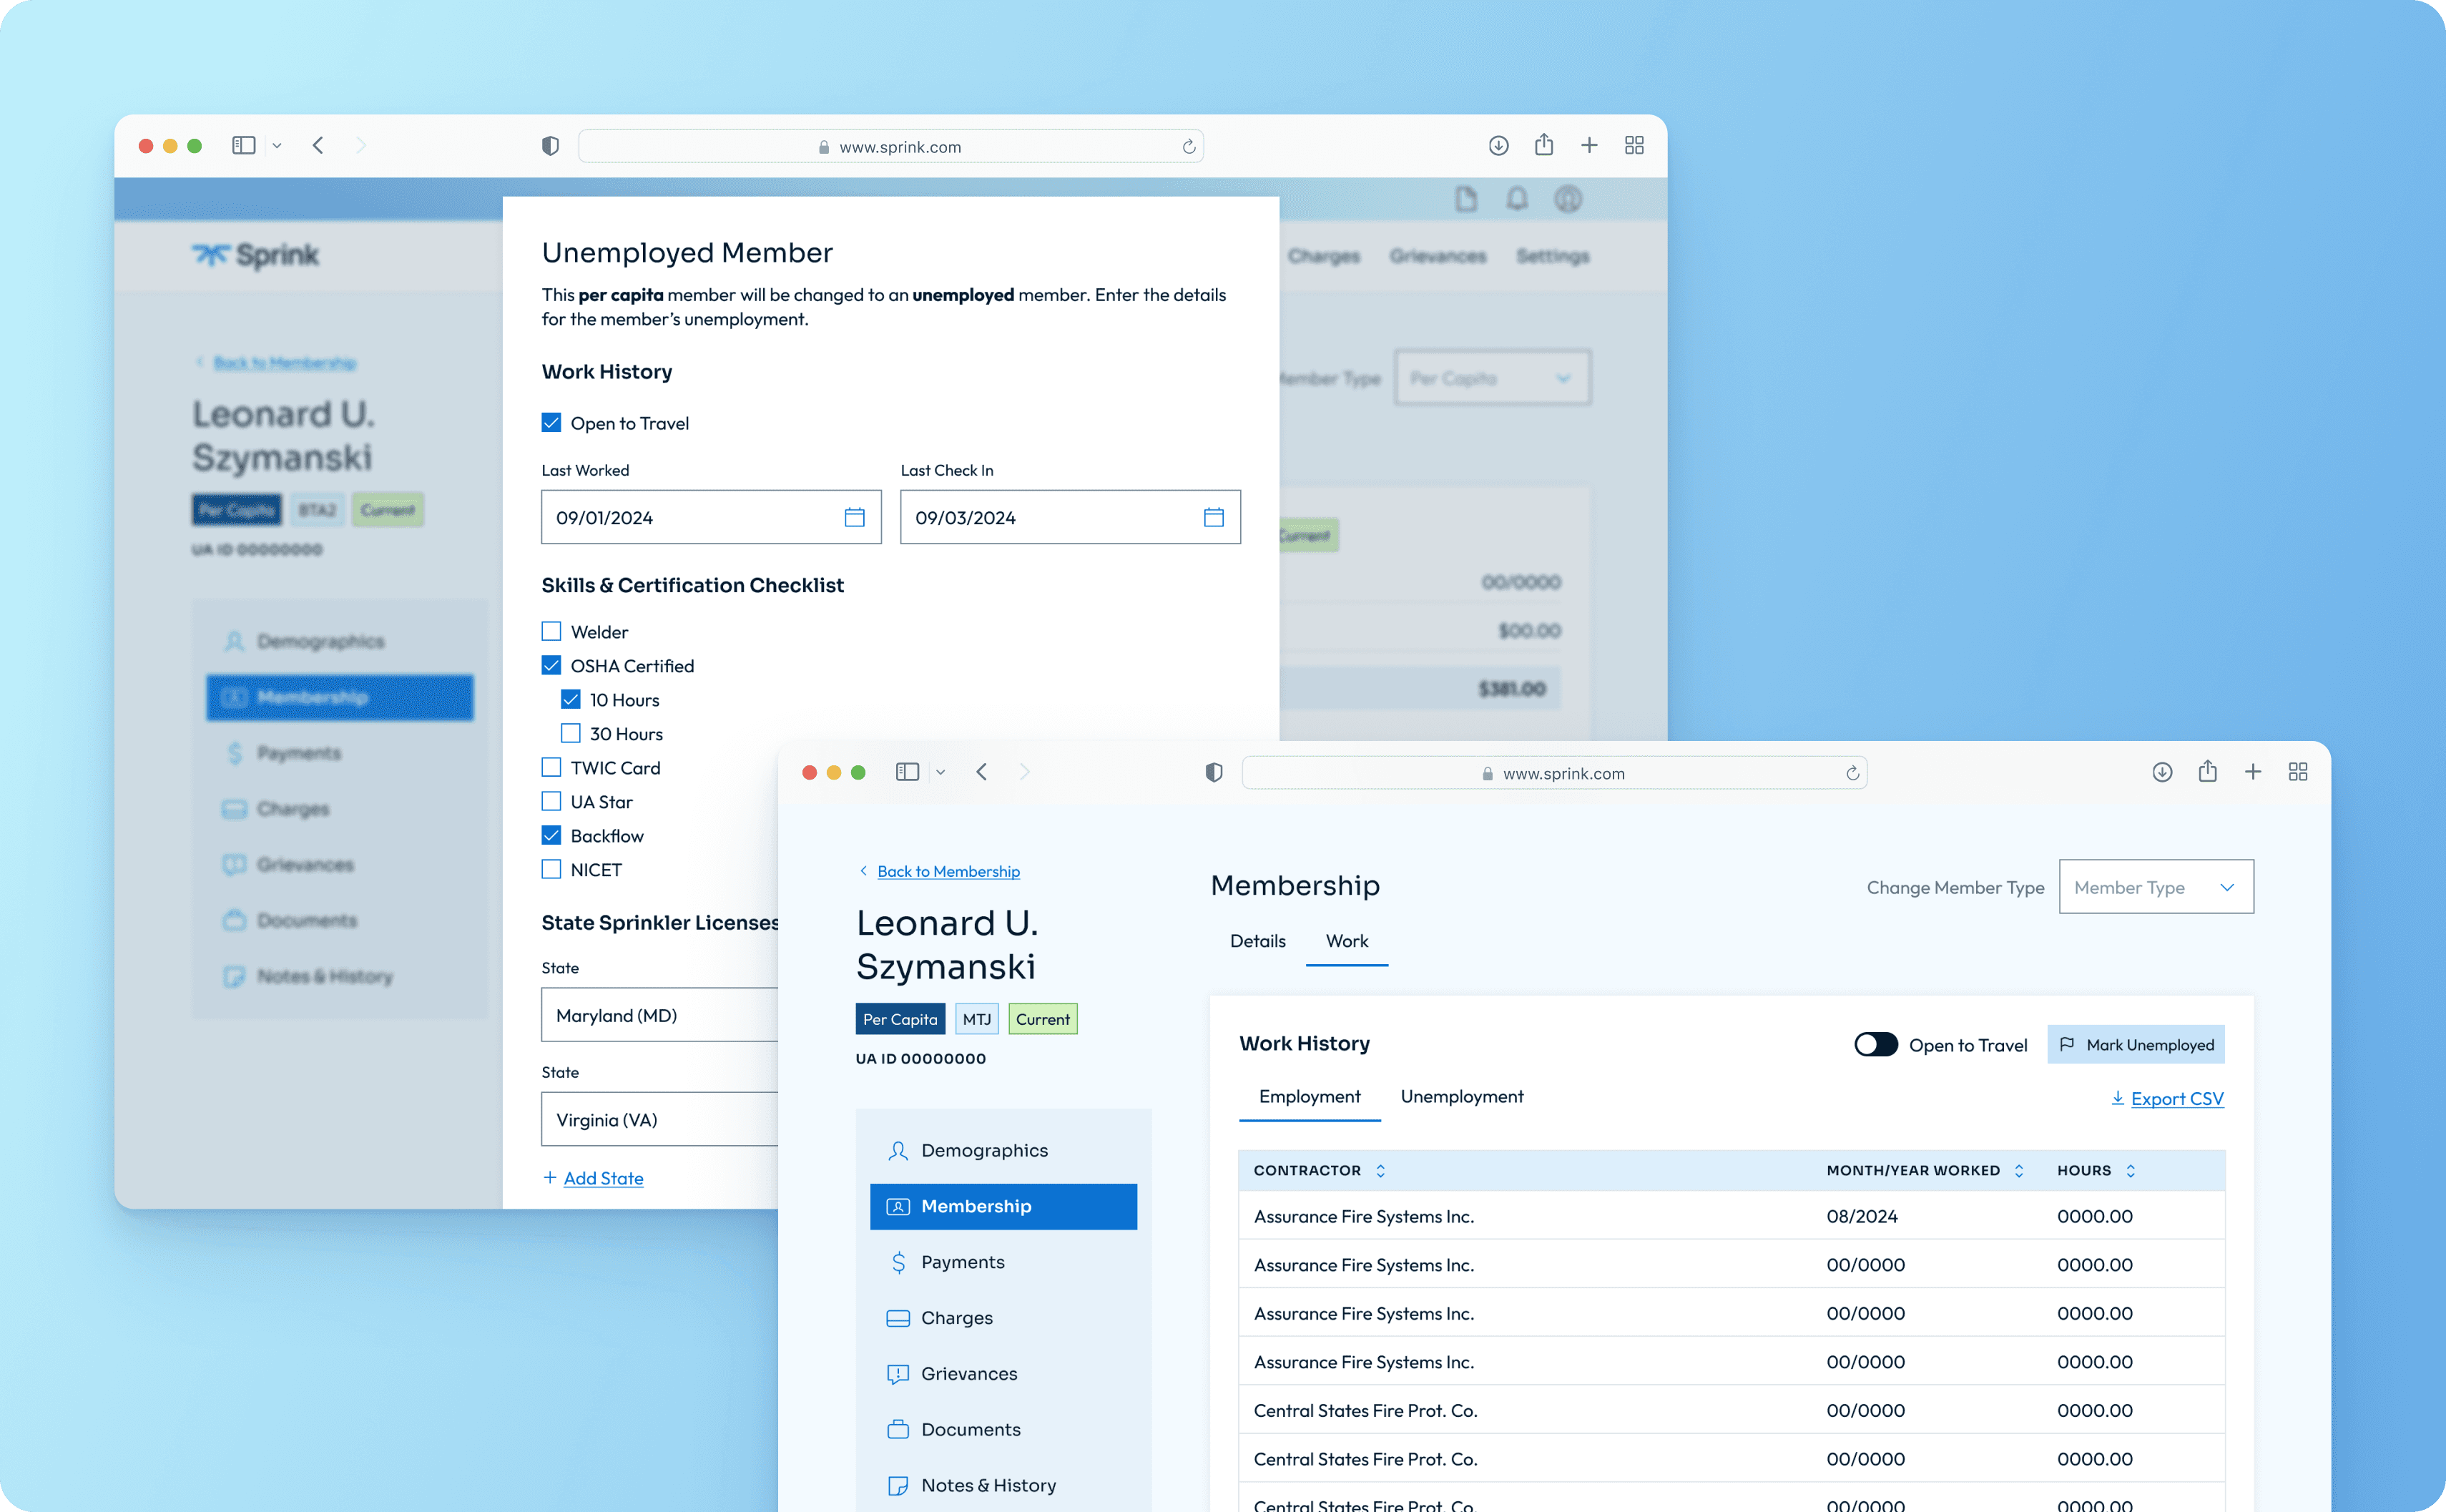Check the Welder checkbox
This screenshot has height=1512, width=2446.
551,631
